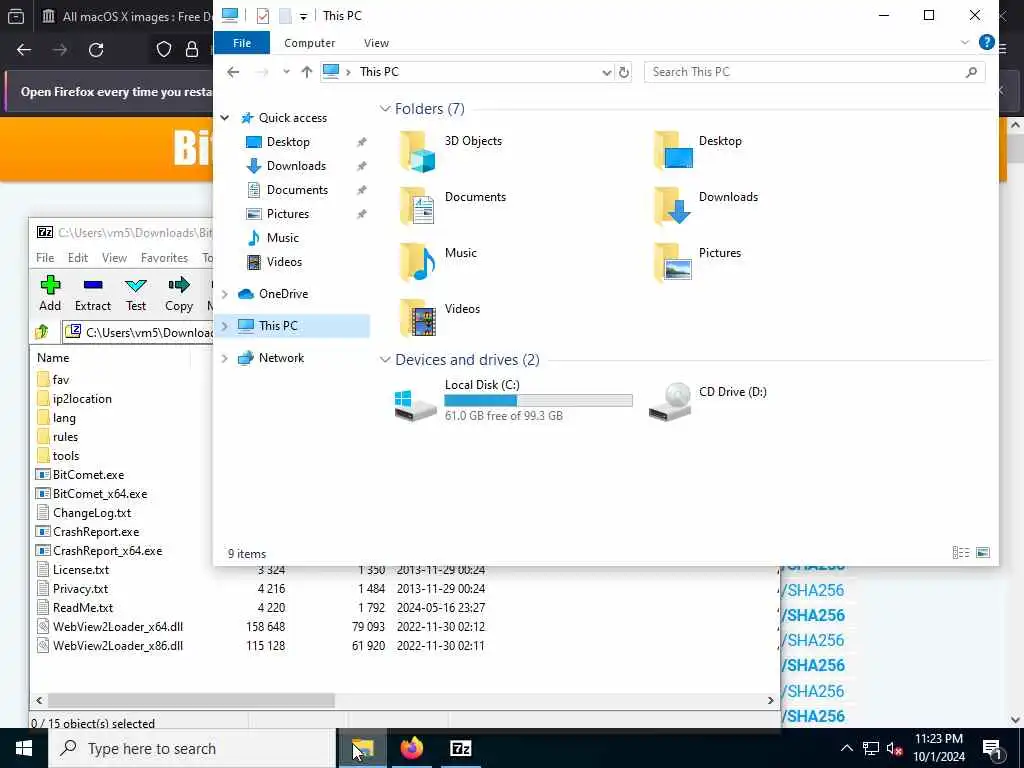Go back in Firefox
1024x768 pixels.
tap(24, 50)
